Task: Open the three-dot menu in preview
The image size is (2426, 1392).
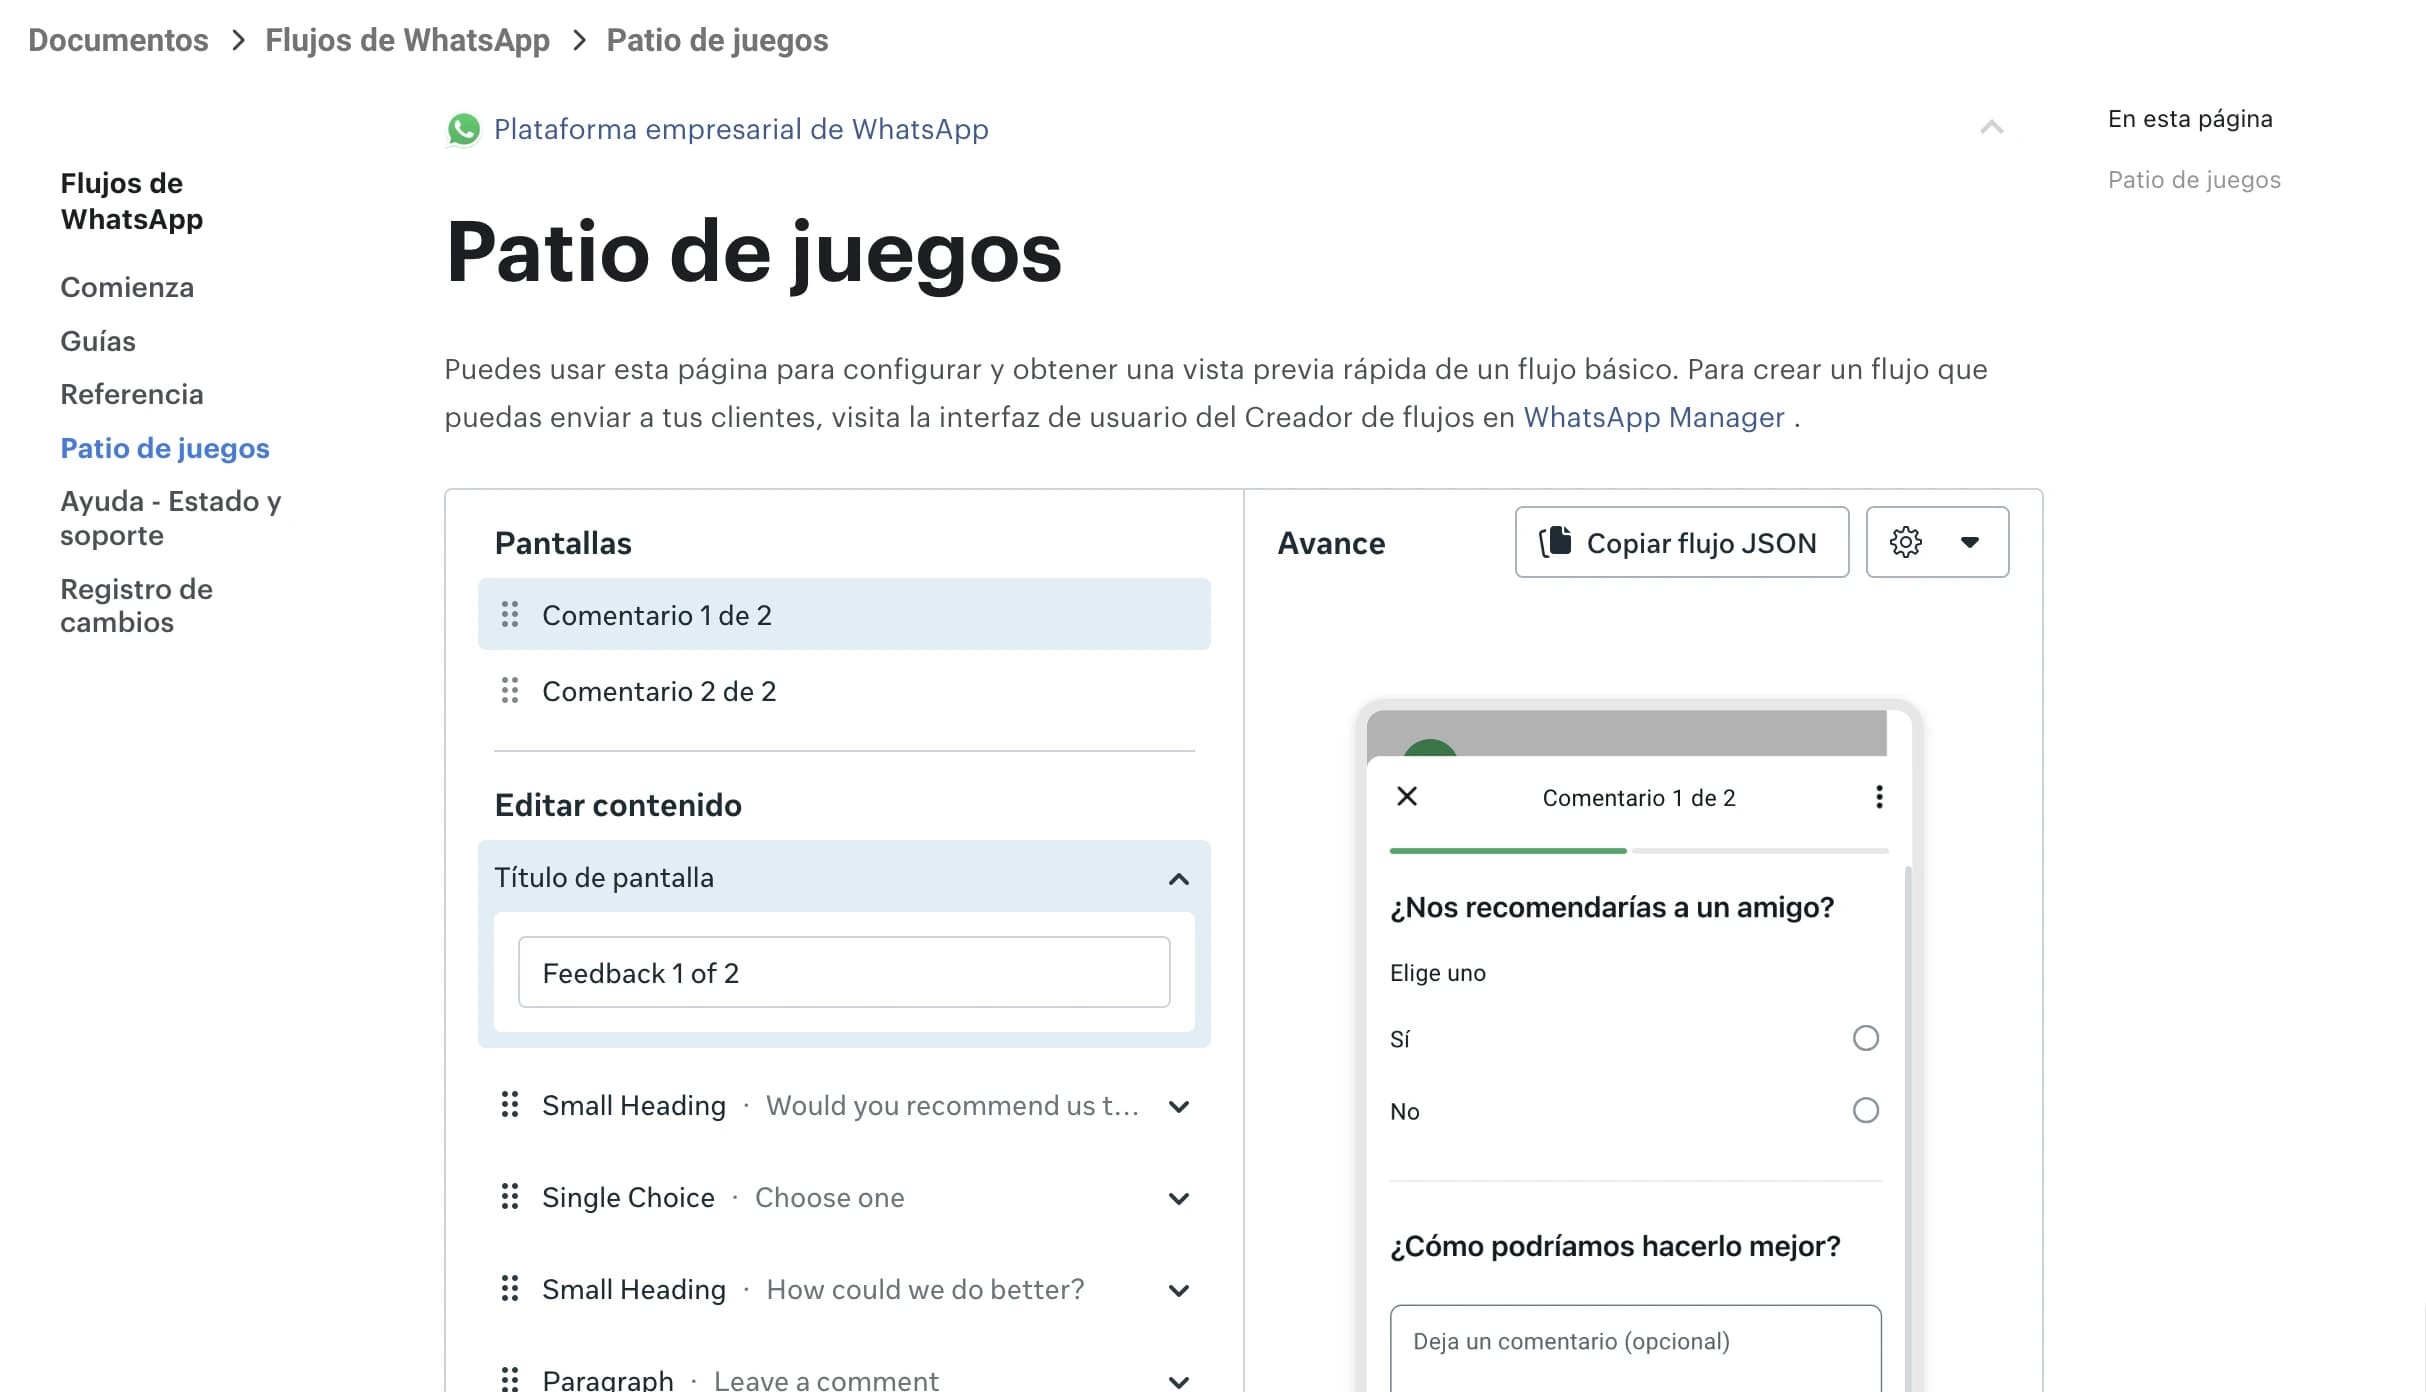Action: pyautogui.click(x=1879, y=797)
